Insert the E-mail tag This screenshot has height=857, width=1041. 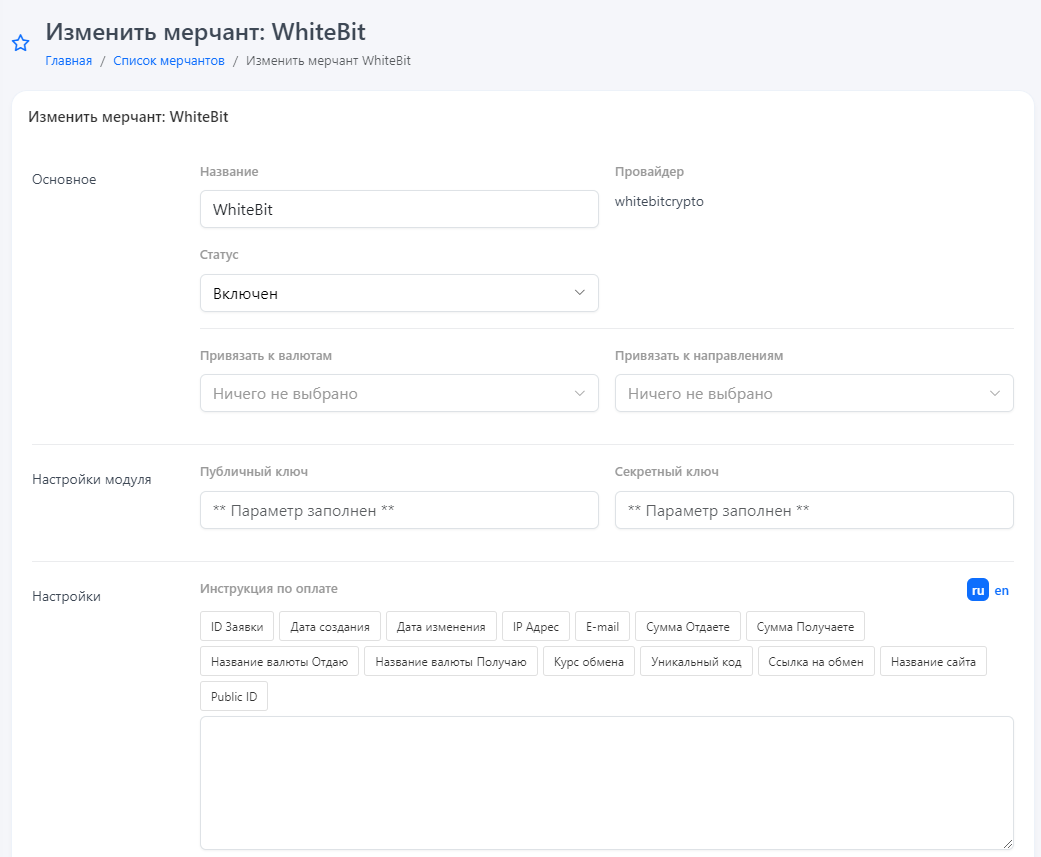pos(602,627)
